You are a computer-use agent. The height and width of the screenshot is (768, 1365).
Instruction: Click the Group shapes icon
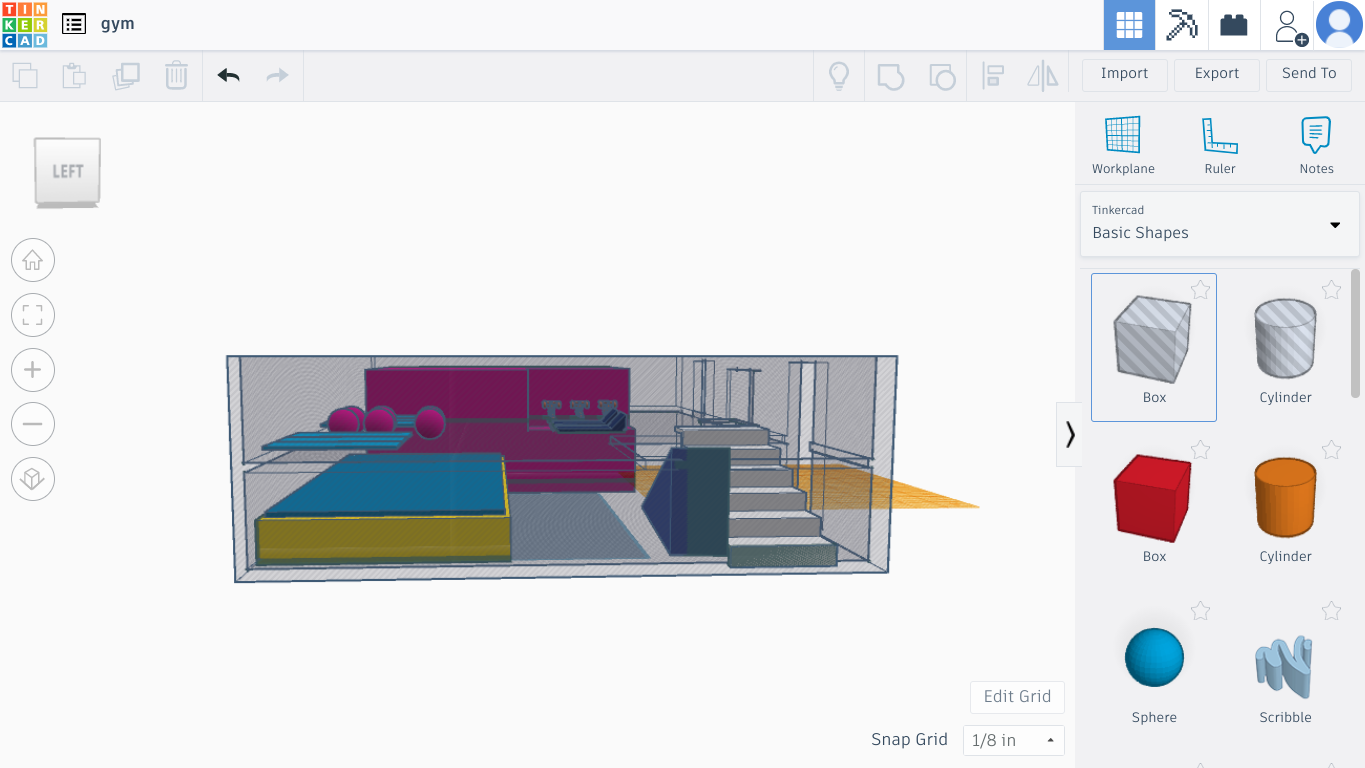pos(890,76)
